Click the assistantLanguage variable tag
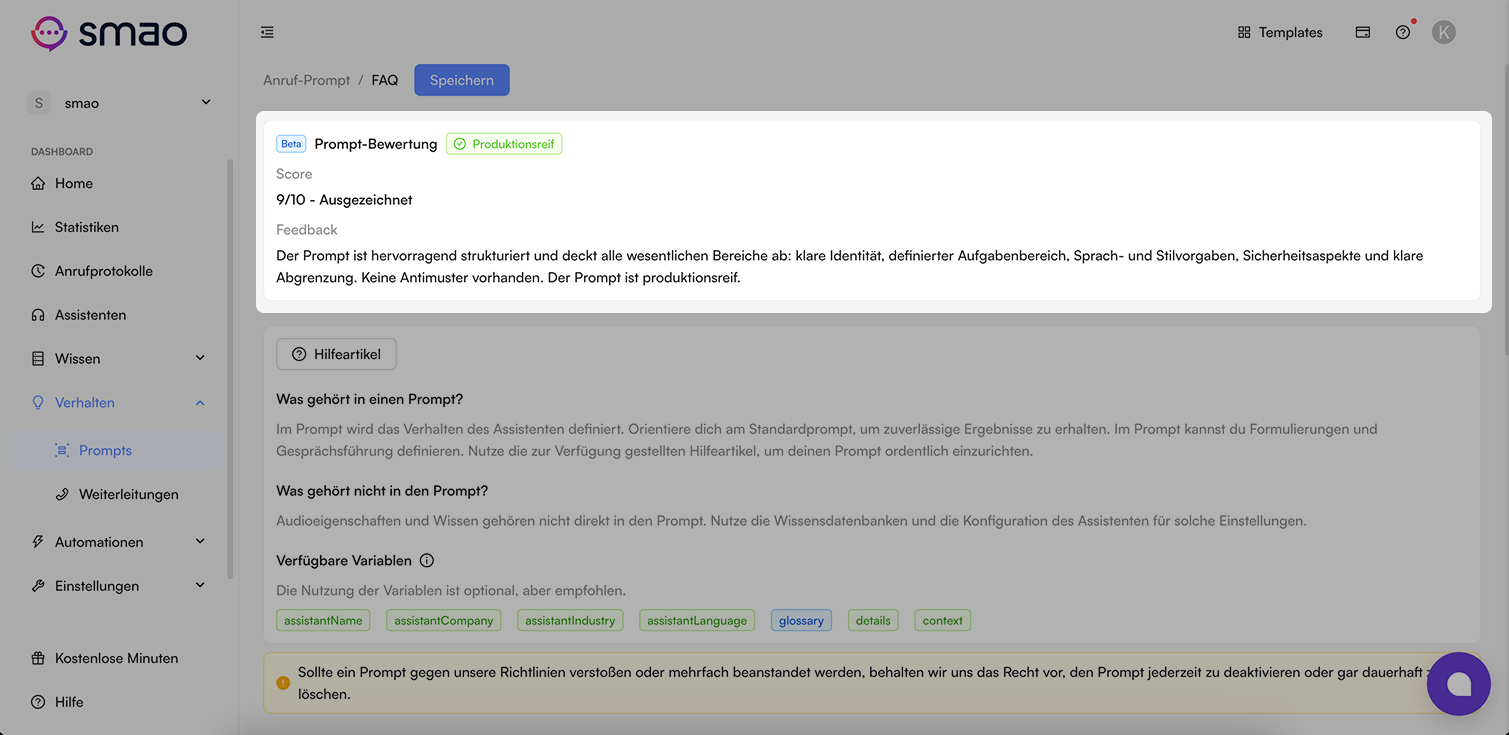Viewport: 1509px width, 735px height. pos(697,620)
